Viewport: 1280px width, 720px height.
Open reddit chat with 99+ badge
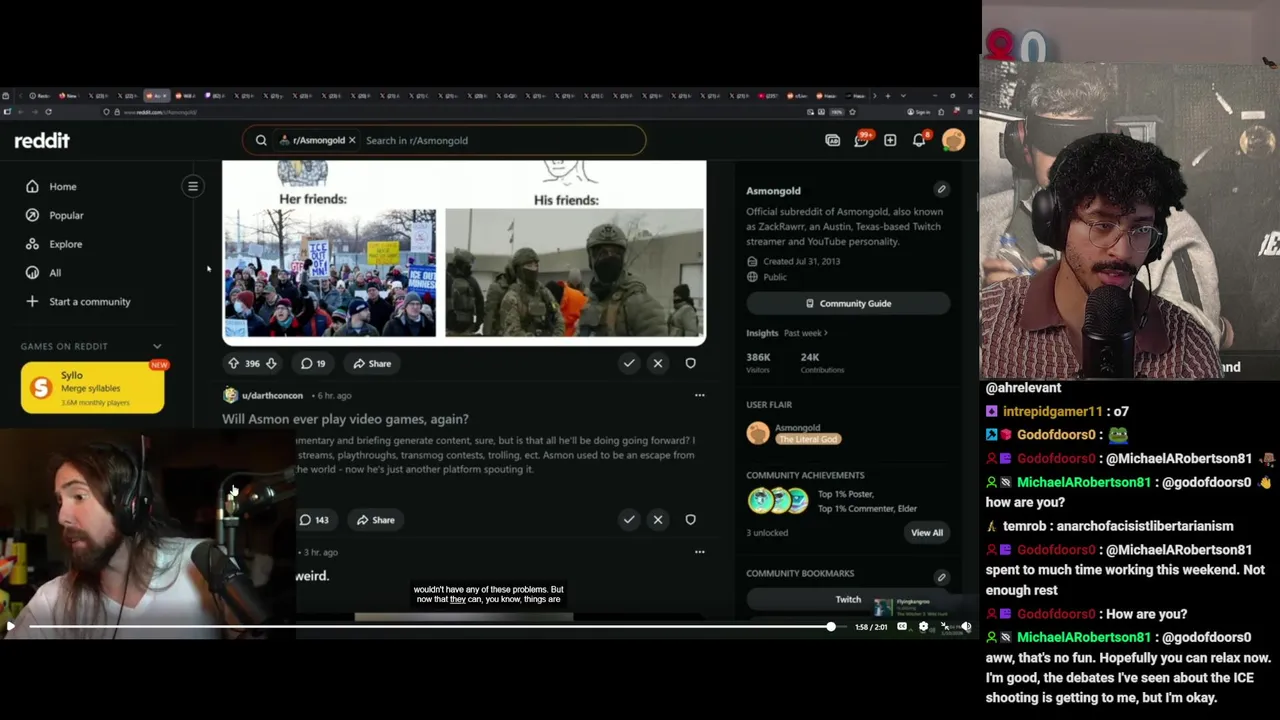(862, 140)
